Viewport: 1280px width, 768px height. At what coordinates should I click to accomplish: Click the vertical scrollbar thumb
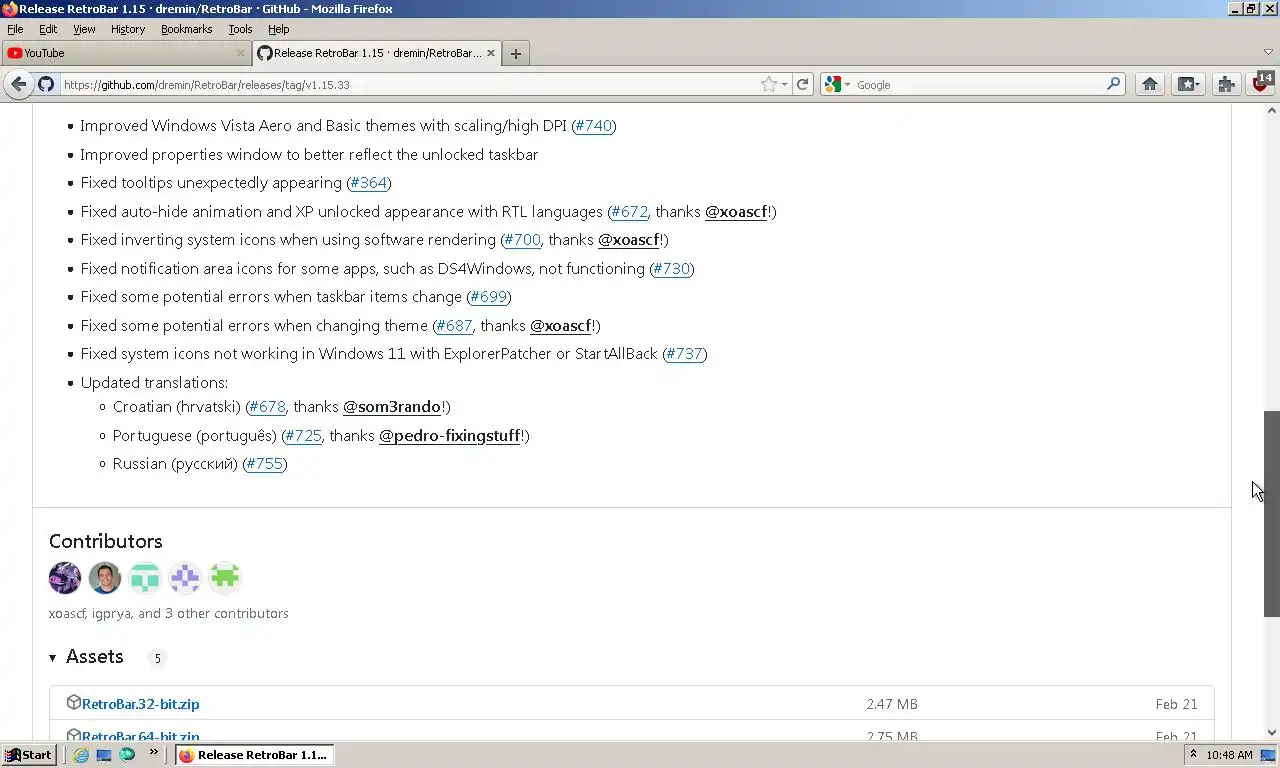point(1271,513)
